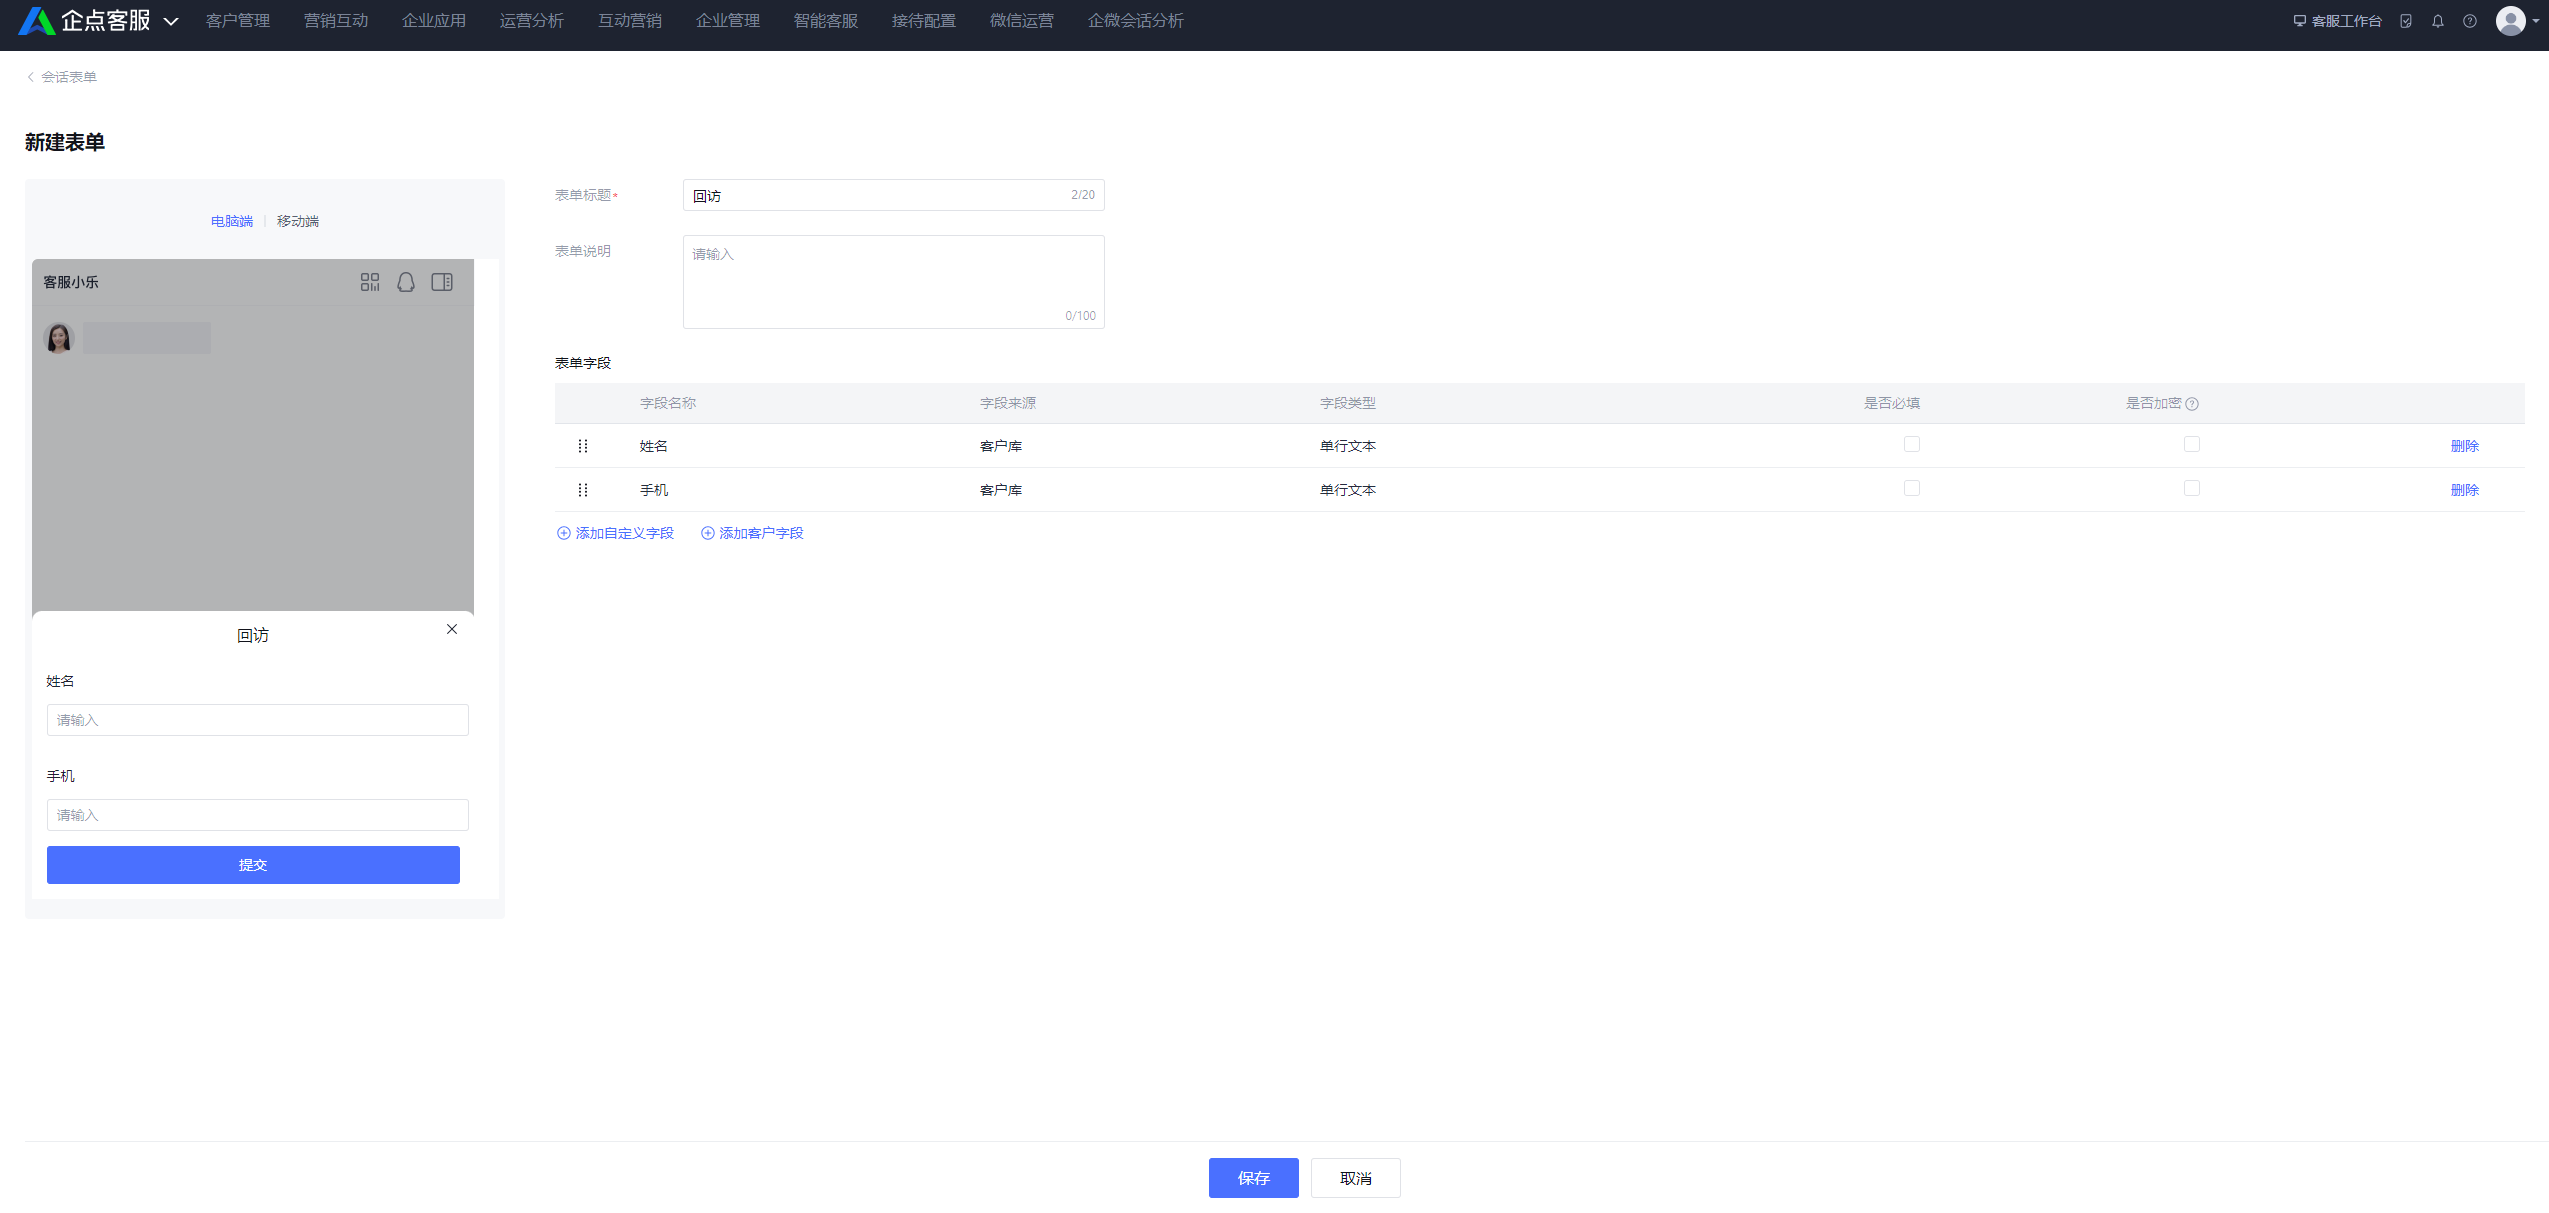Click the 是否加密 help tooltip icon
The image size is (2549, 1213).
[2192, 404]
